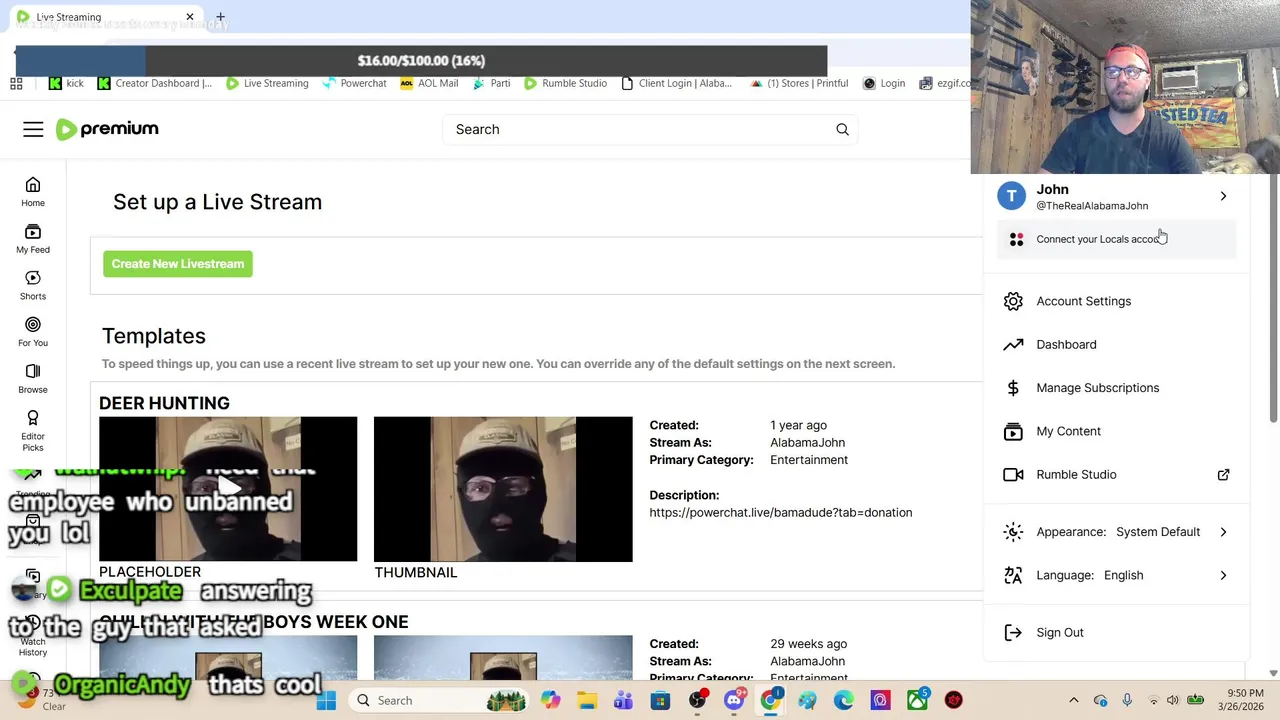
Task: Open the browser apps grid icon
Action: [16, 83]
